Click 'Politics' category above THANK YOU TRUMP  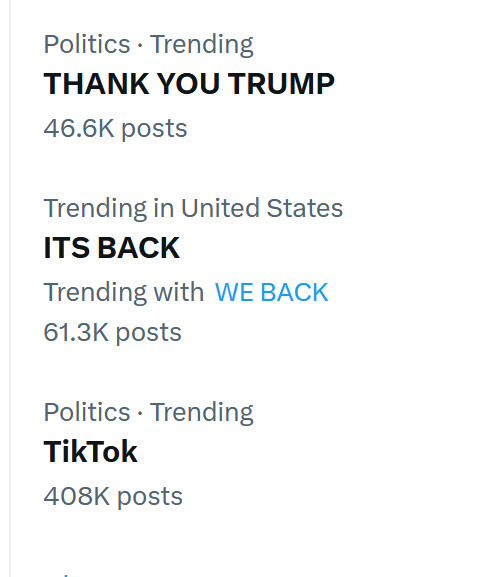tap(87, 44)
